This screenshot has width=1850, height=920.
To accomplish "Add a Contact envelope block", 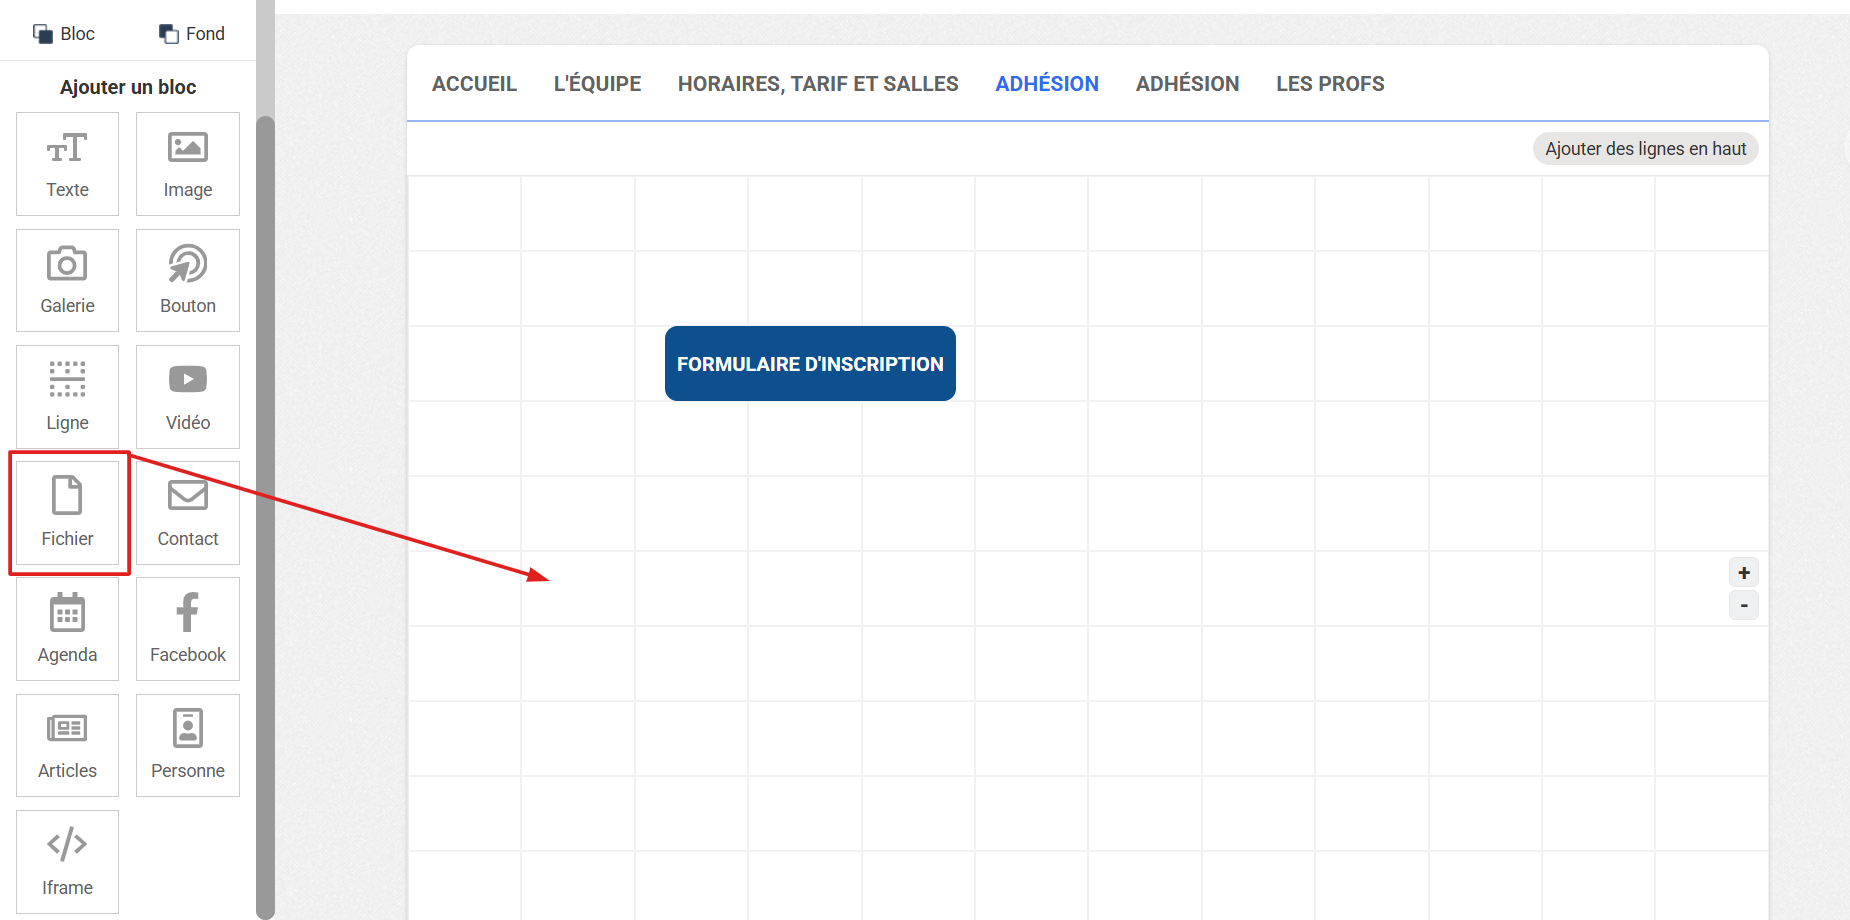I will coord(187,513).
